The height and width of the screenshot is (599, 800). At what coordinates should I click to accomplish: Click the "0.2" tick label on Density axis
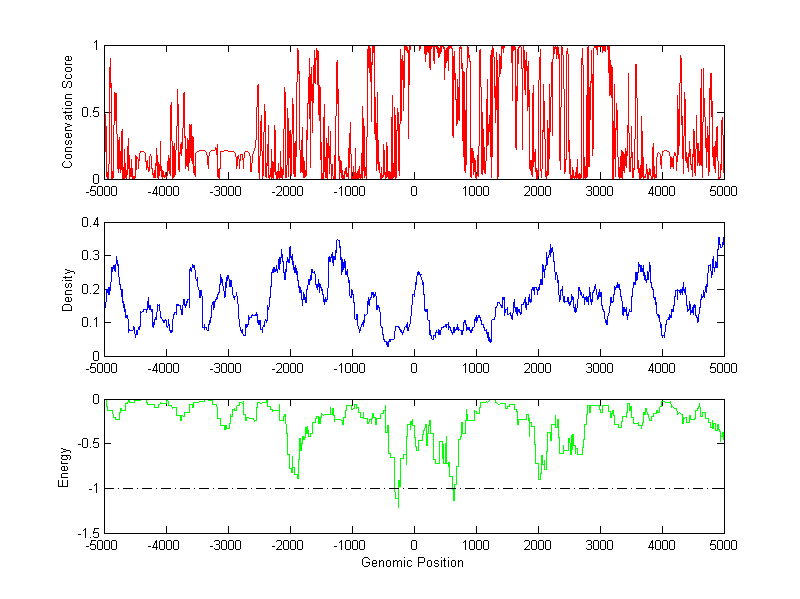click(89, 289)
